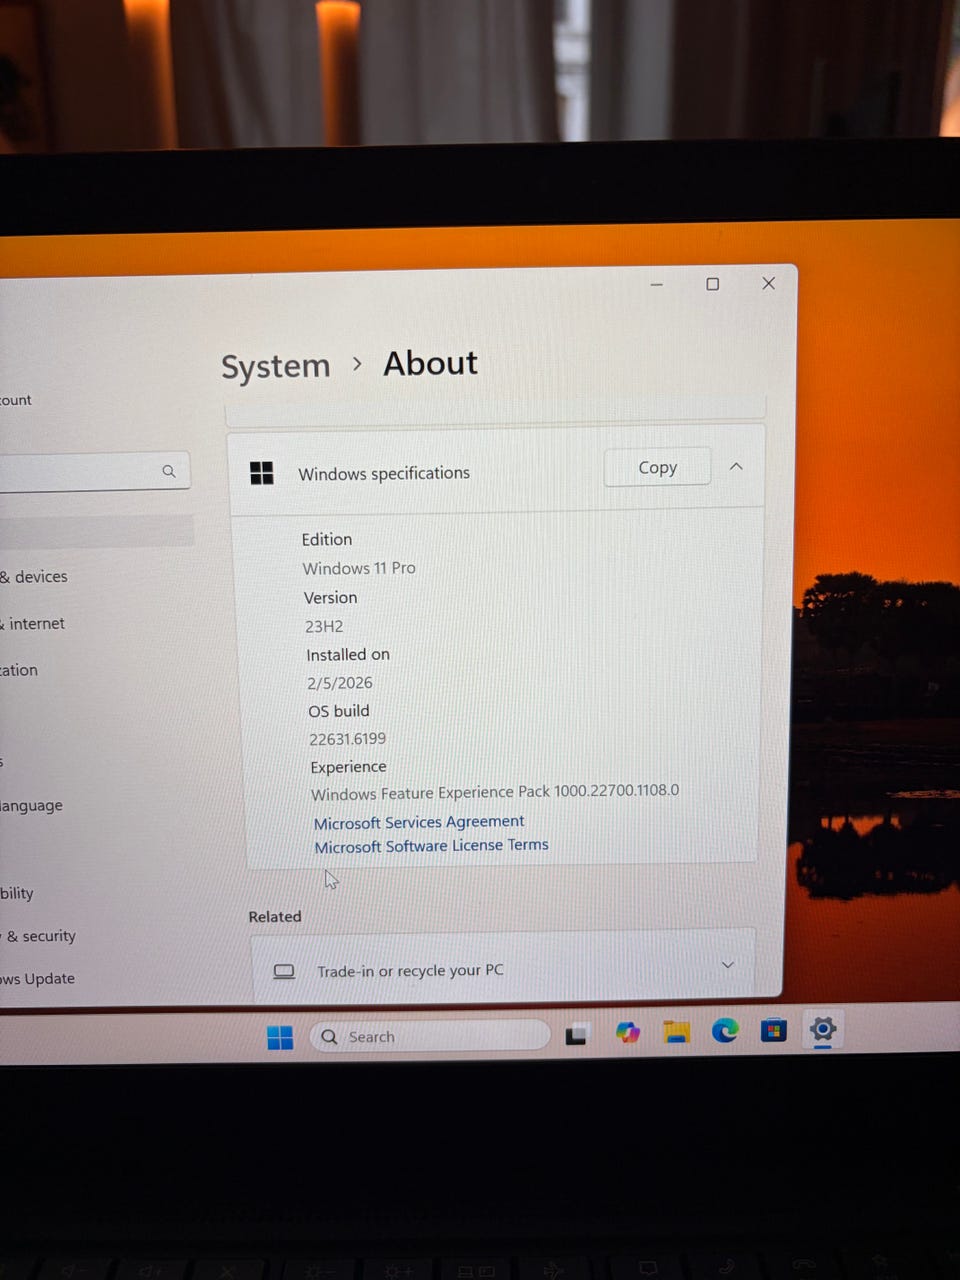Click the Copy button in Windows specifications

657,467
